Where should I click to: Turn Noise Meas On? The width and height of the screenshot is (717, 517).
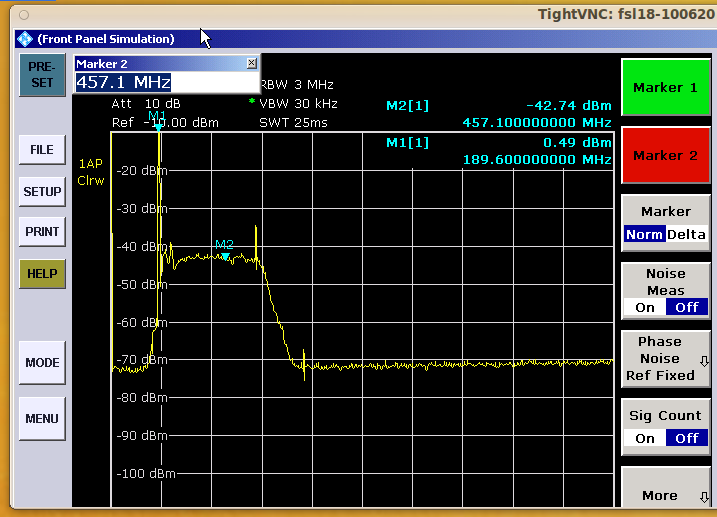645,307
